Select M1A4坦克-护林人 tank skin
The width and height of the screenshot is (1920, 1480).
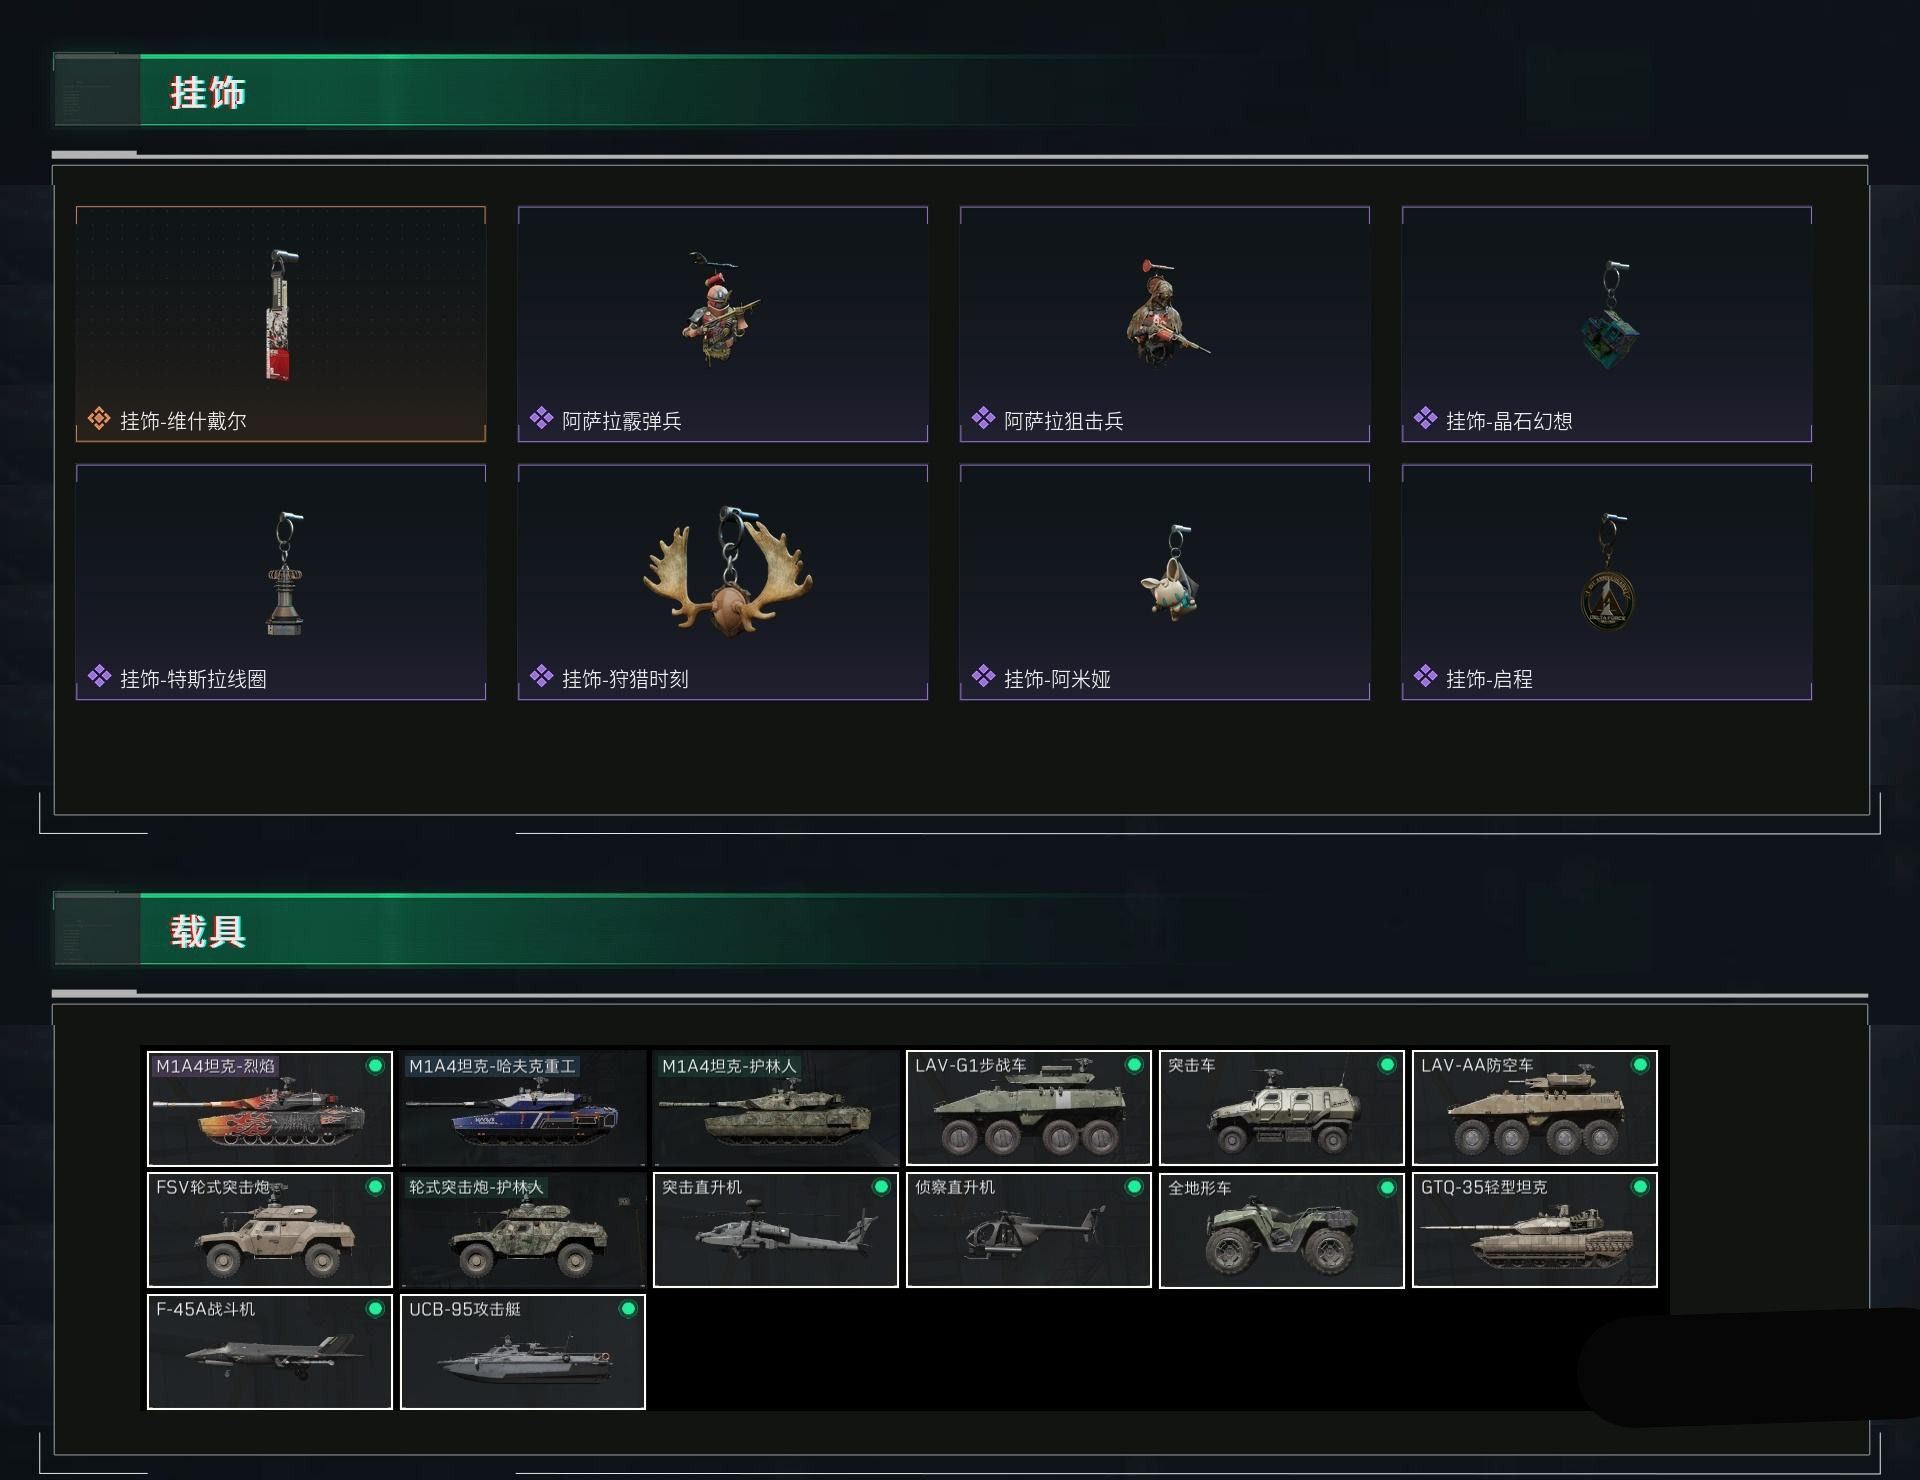tap(776, 1108)
